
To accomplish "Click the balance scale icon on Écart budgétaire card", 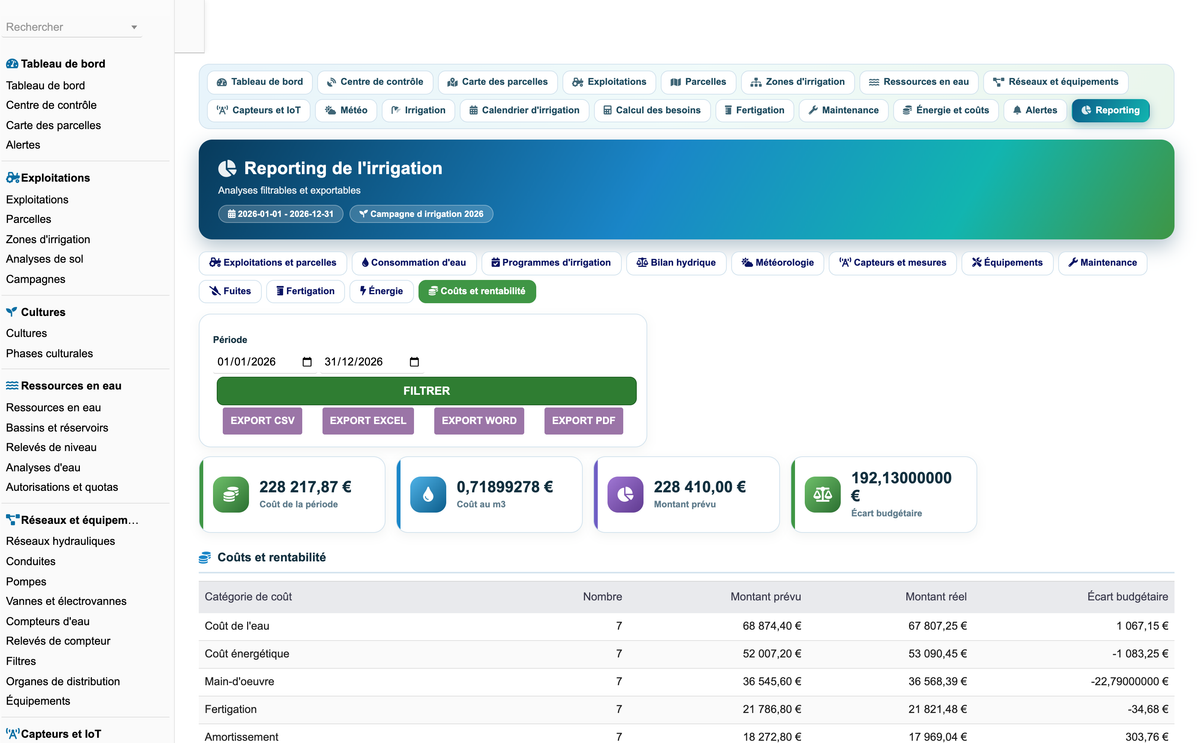I will click(x=823, y=494).
